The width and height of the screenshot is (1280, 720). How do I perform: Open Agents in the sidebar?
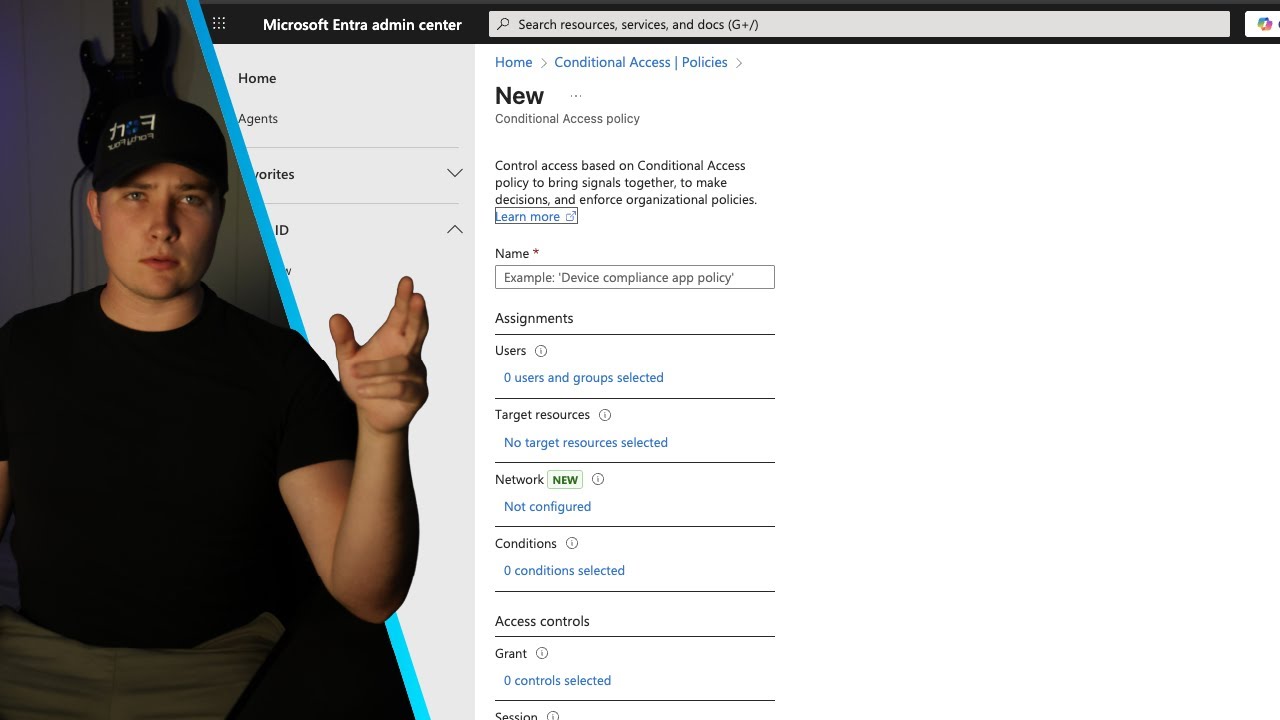[258, 118]
